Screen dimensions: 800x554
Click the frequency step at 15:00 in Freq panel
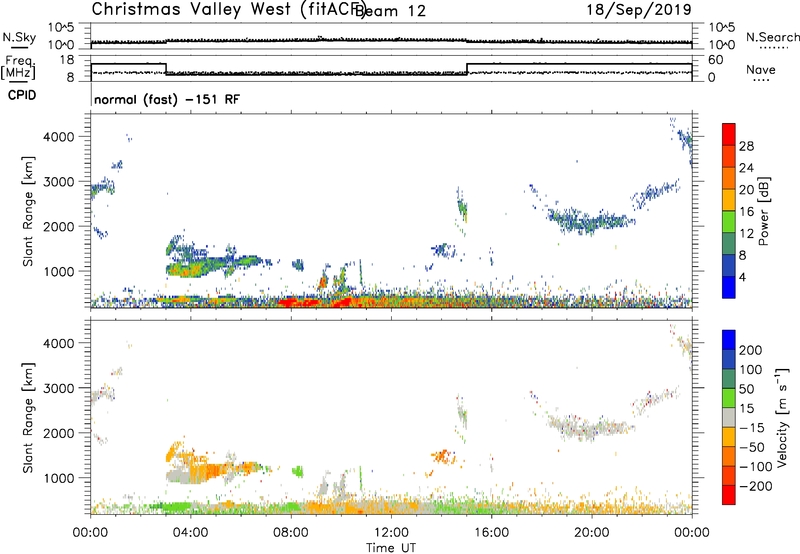pos(467,69)
